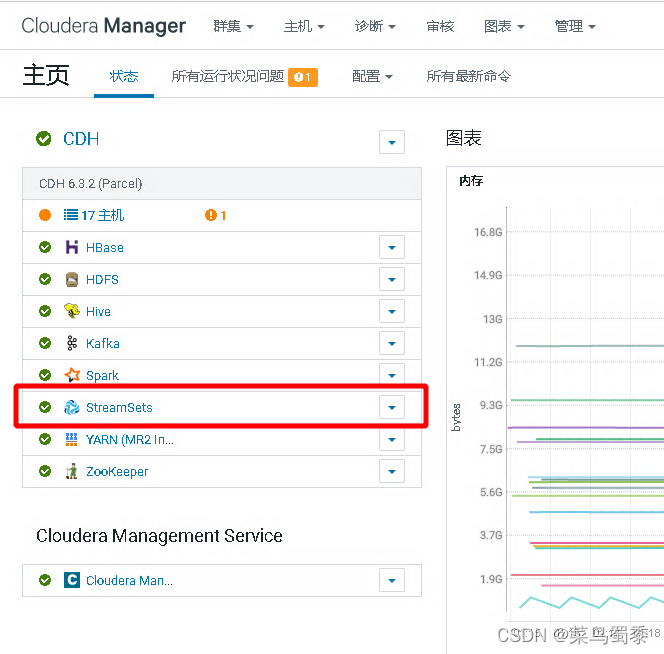
Task: Open the 图表 top menu
Action: tap(504, 26)
